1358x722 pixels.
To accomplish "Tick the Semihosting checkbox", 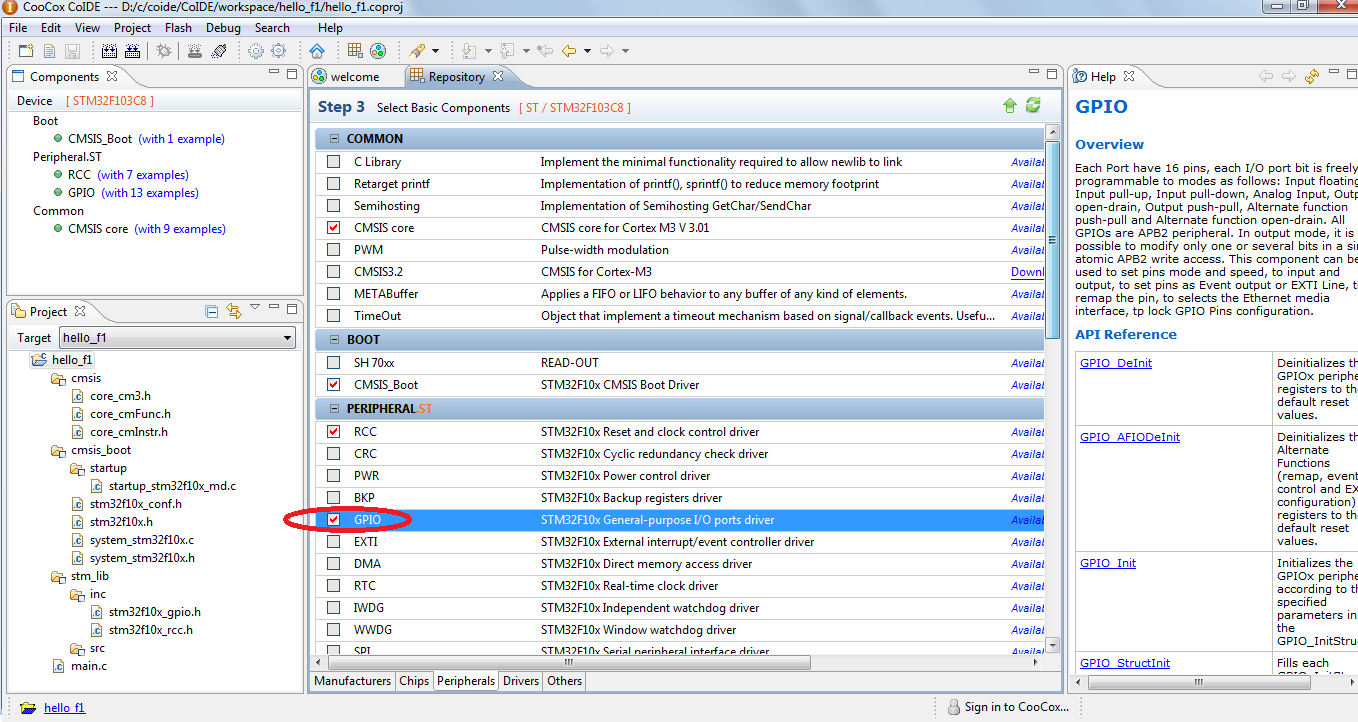I will coord(334,206).
